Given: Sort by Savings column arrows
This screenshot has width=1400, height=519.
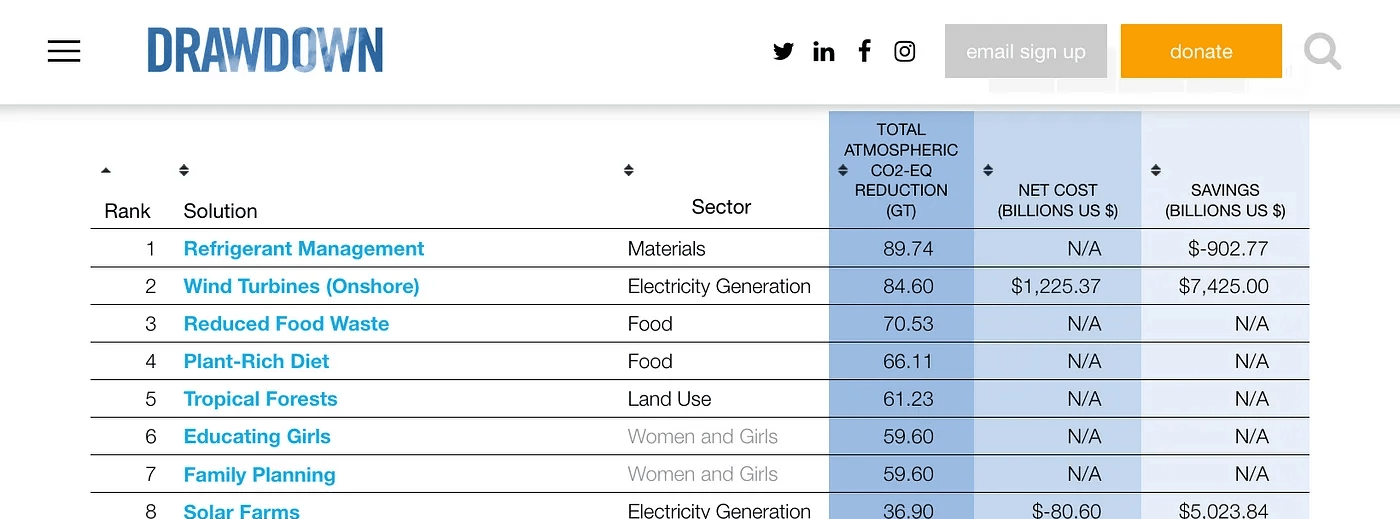Looking at the screenshot, I should tap(1156, 170).
